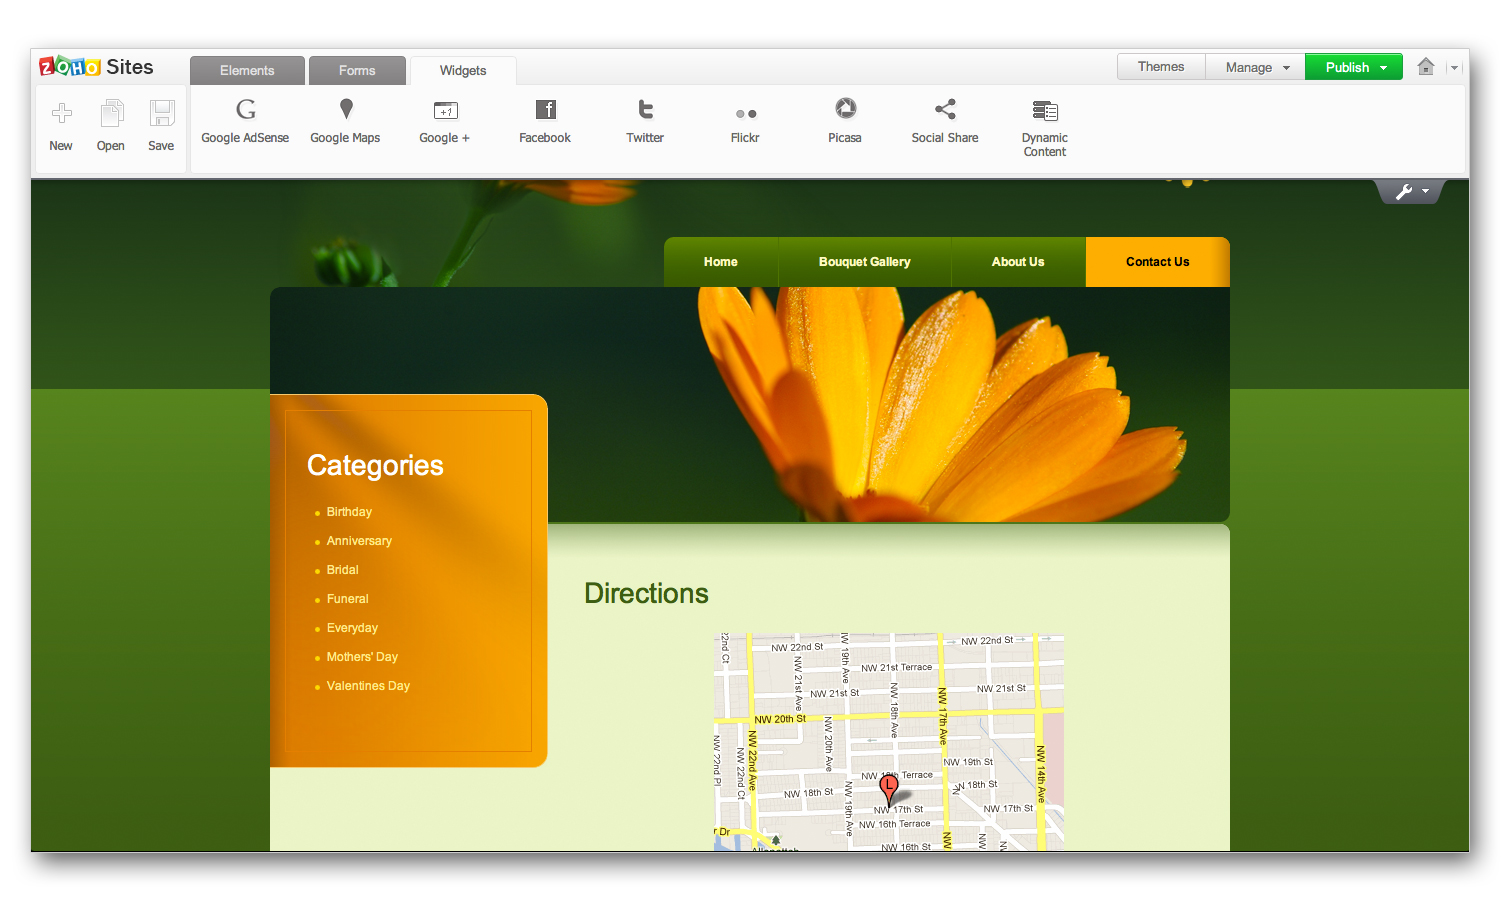Open the Bridal category link
The image size is (1510, 901).
tap(342, 570)
